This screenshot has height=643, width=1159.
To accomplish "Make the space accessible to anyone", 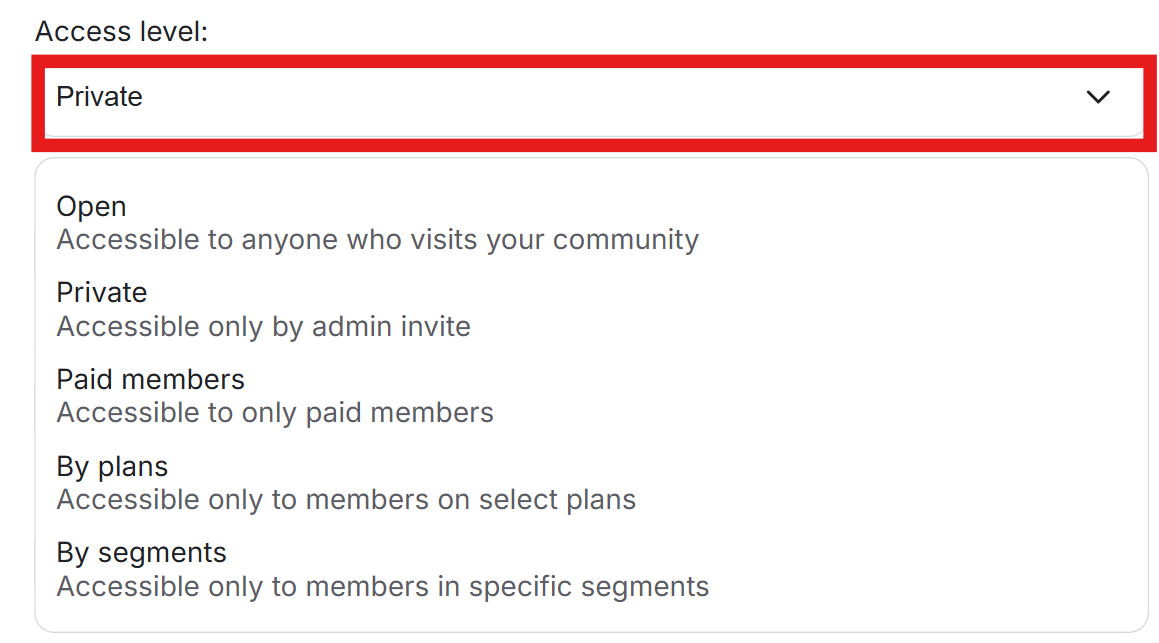I will tap(377, 223).
